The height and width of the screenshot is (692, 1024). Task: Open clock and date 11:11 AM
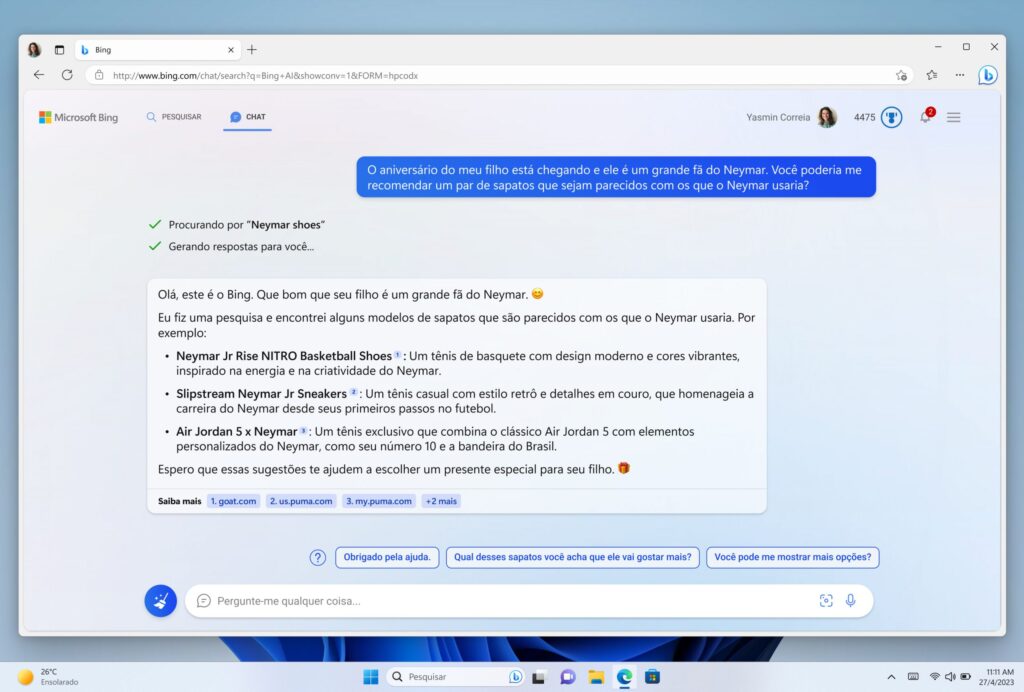(997, 677)
